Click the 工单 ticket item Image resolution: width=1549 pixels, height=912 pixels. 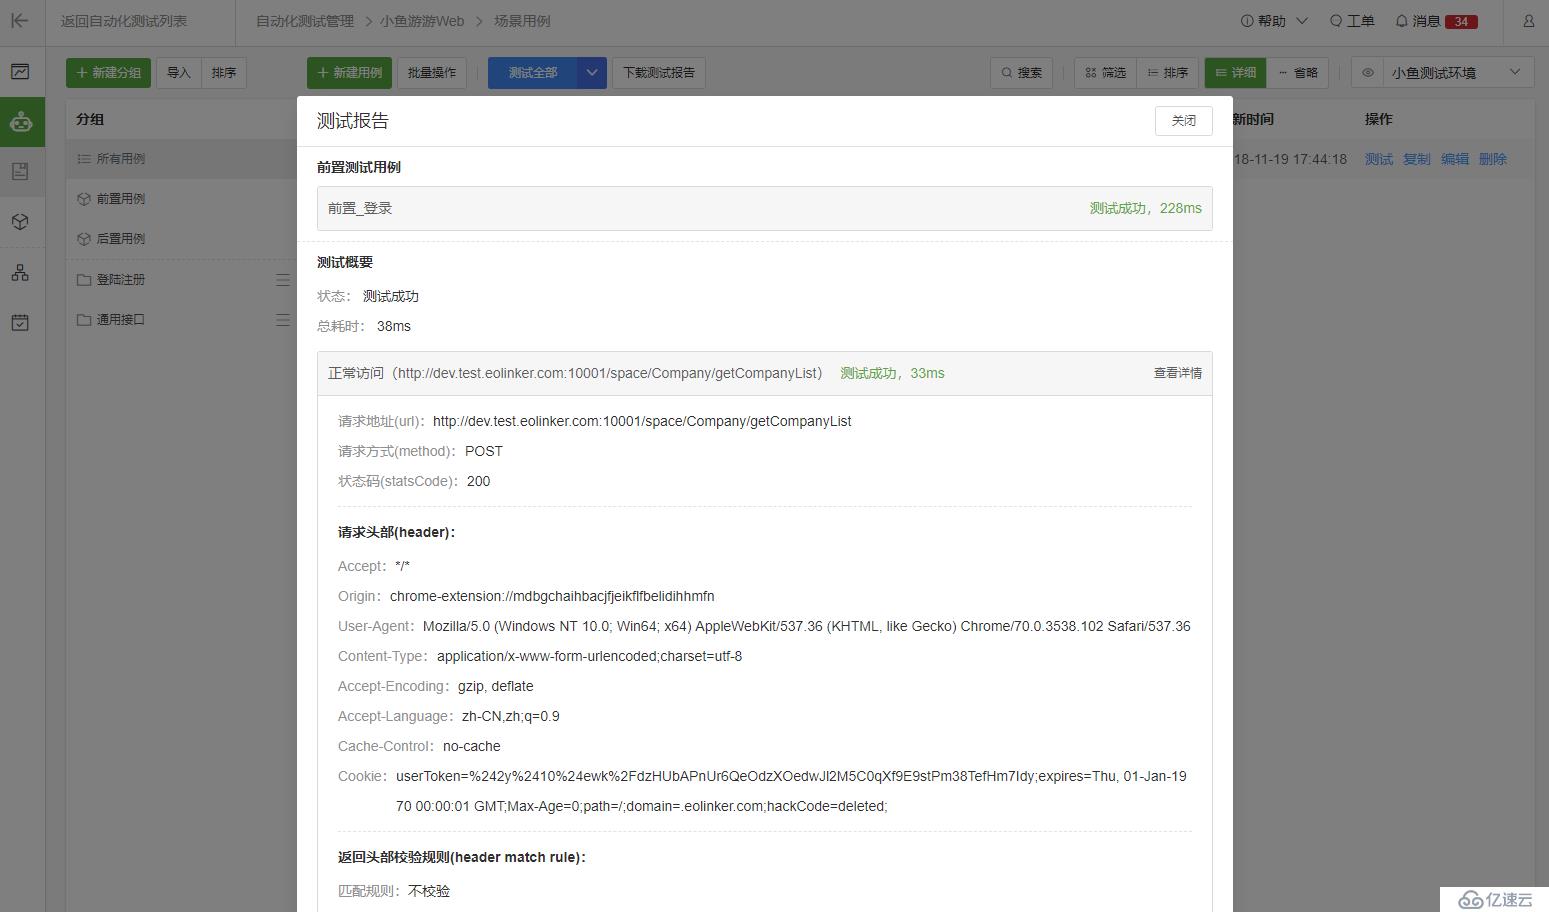(x=1352, y=21)
